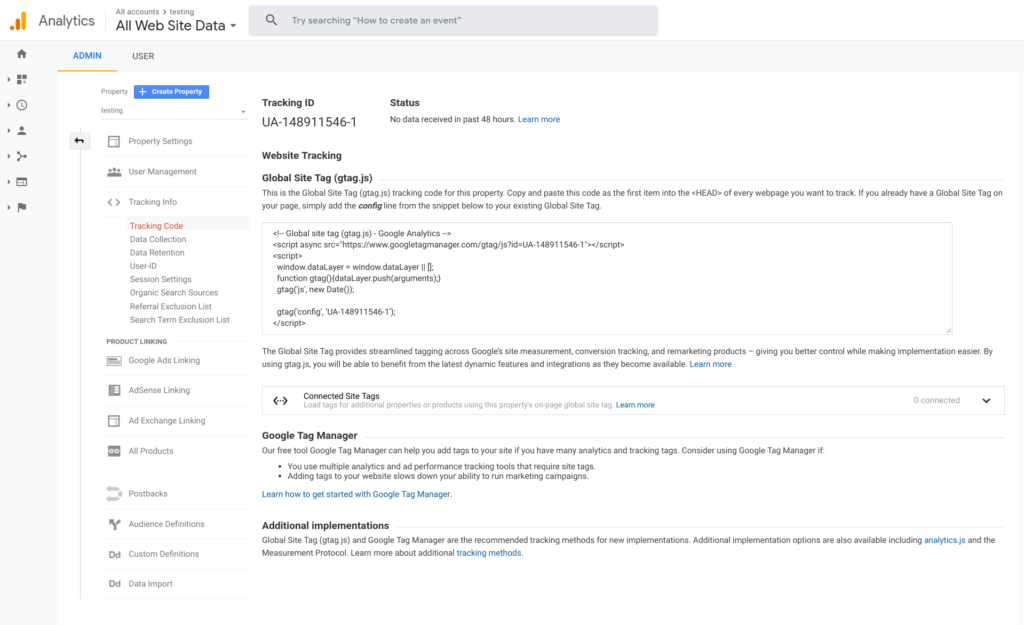The image size is (1024, 625).
Task: Open Audience Definitions label
Action: point(166,524)
